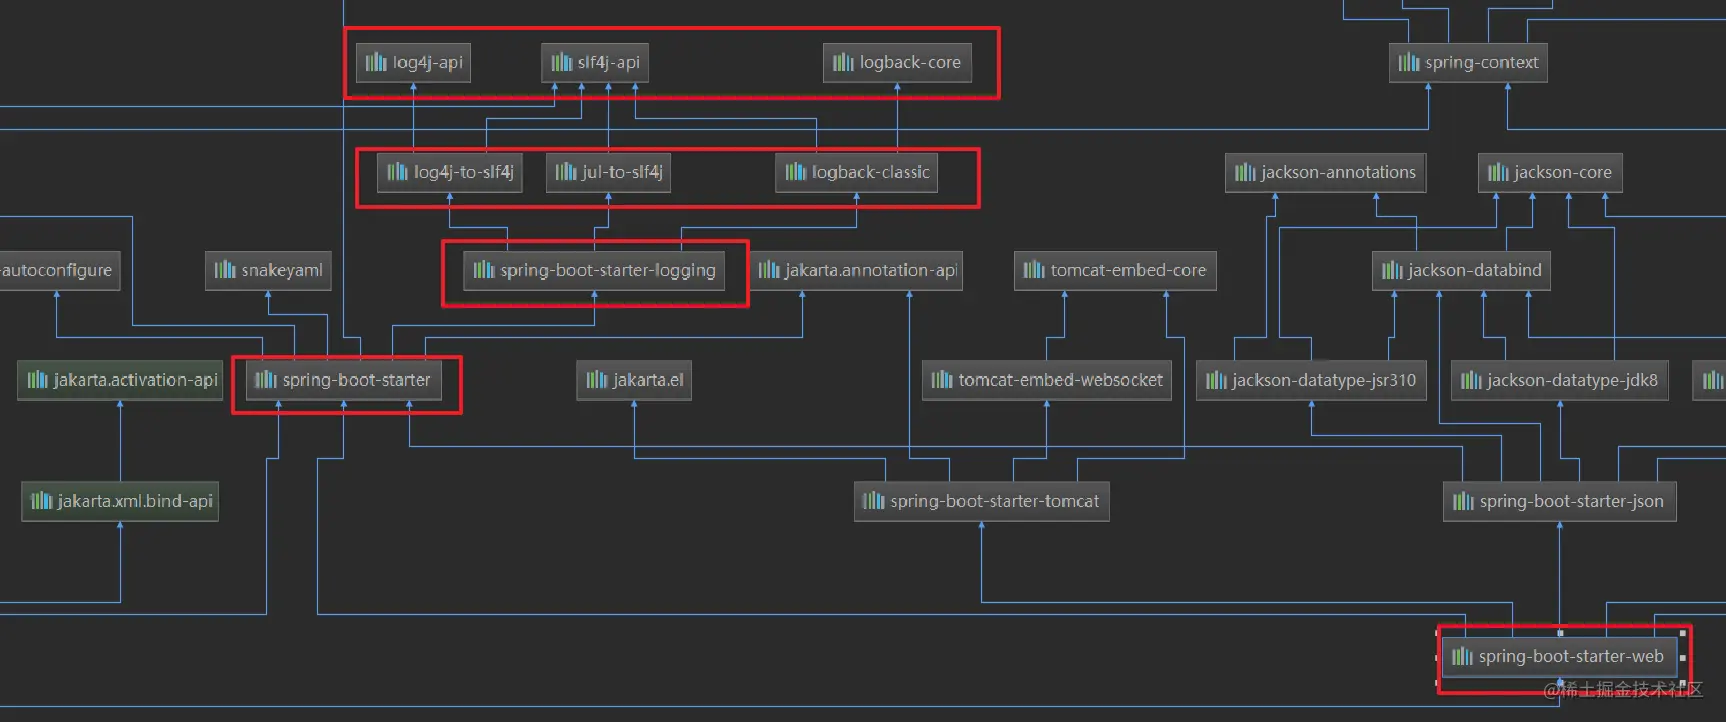The width and height of the screenshot is (1726, 722).
Task: Click the spring-boot-starter-tomcat node
Action: [x=981, y=501]
